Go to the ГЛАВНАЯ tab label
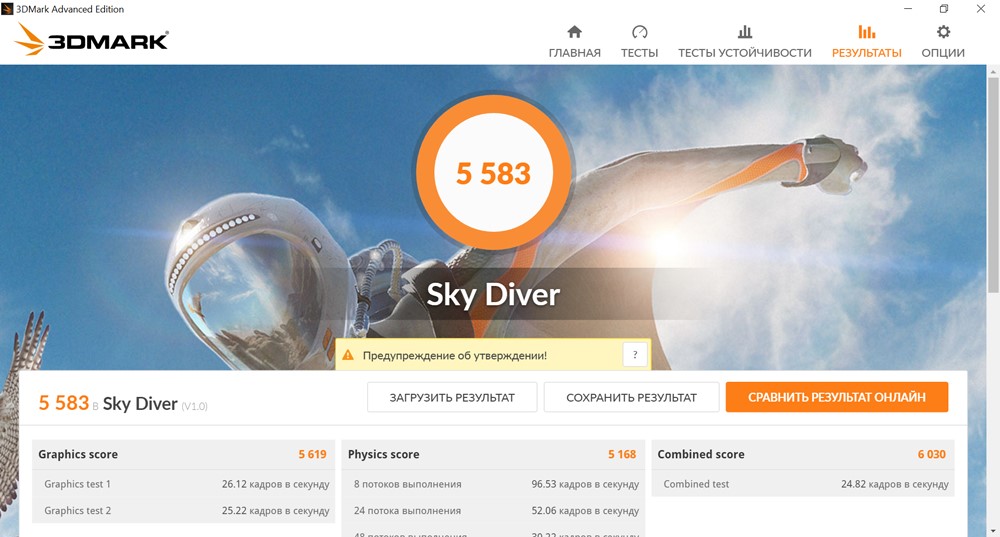This screenshot has width=1000, height=537. pos(575,53)
